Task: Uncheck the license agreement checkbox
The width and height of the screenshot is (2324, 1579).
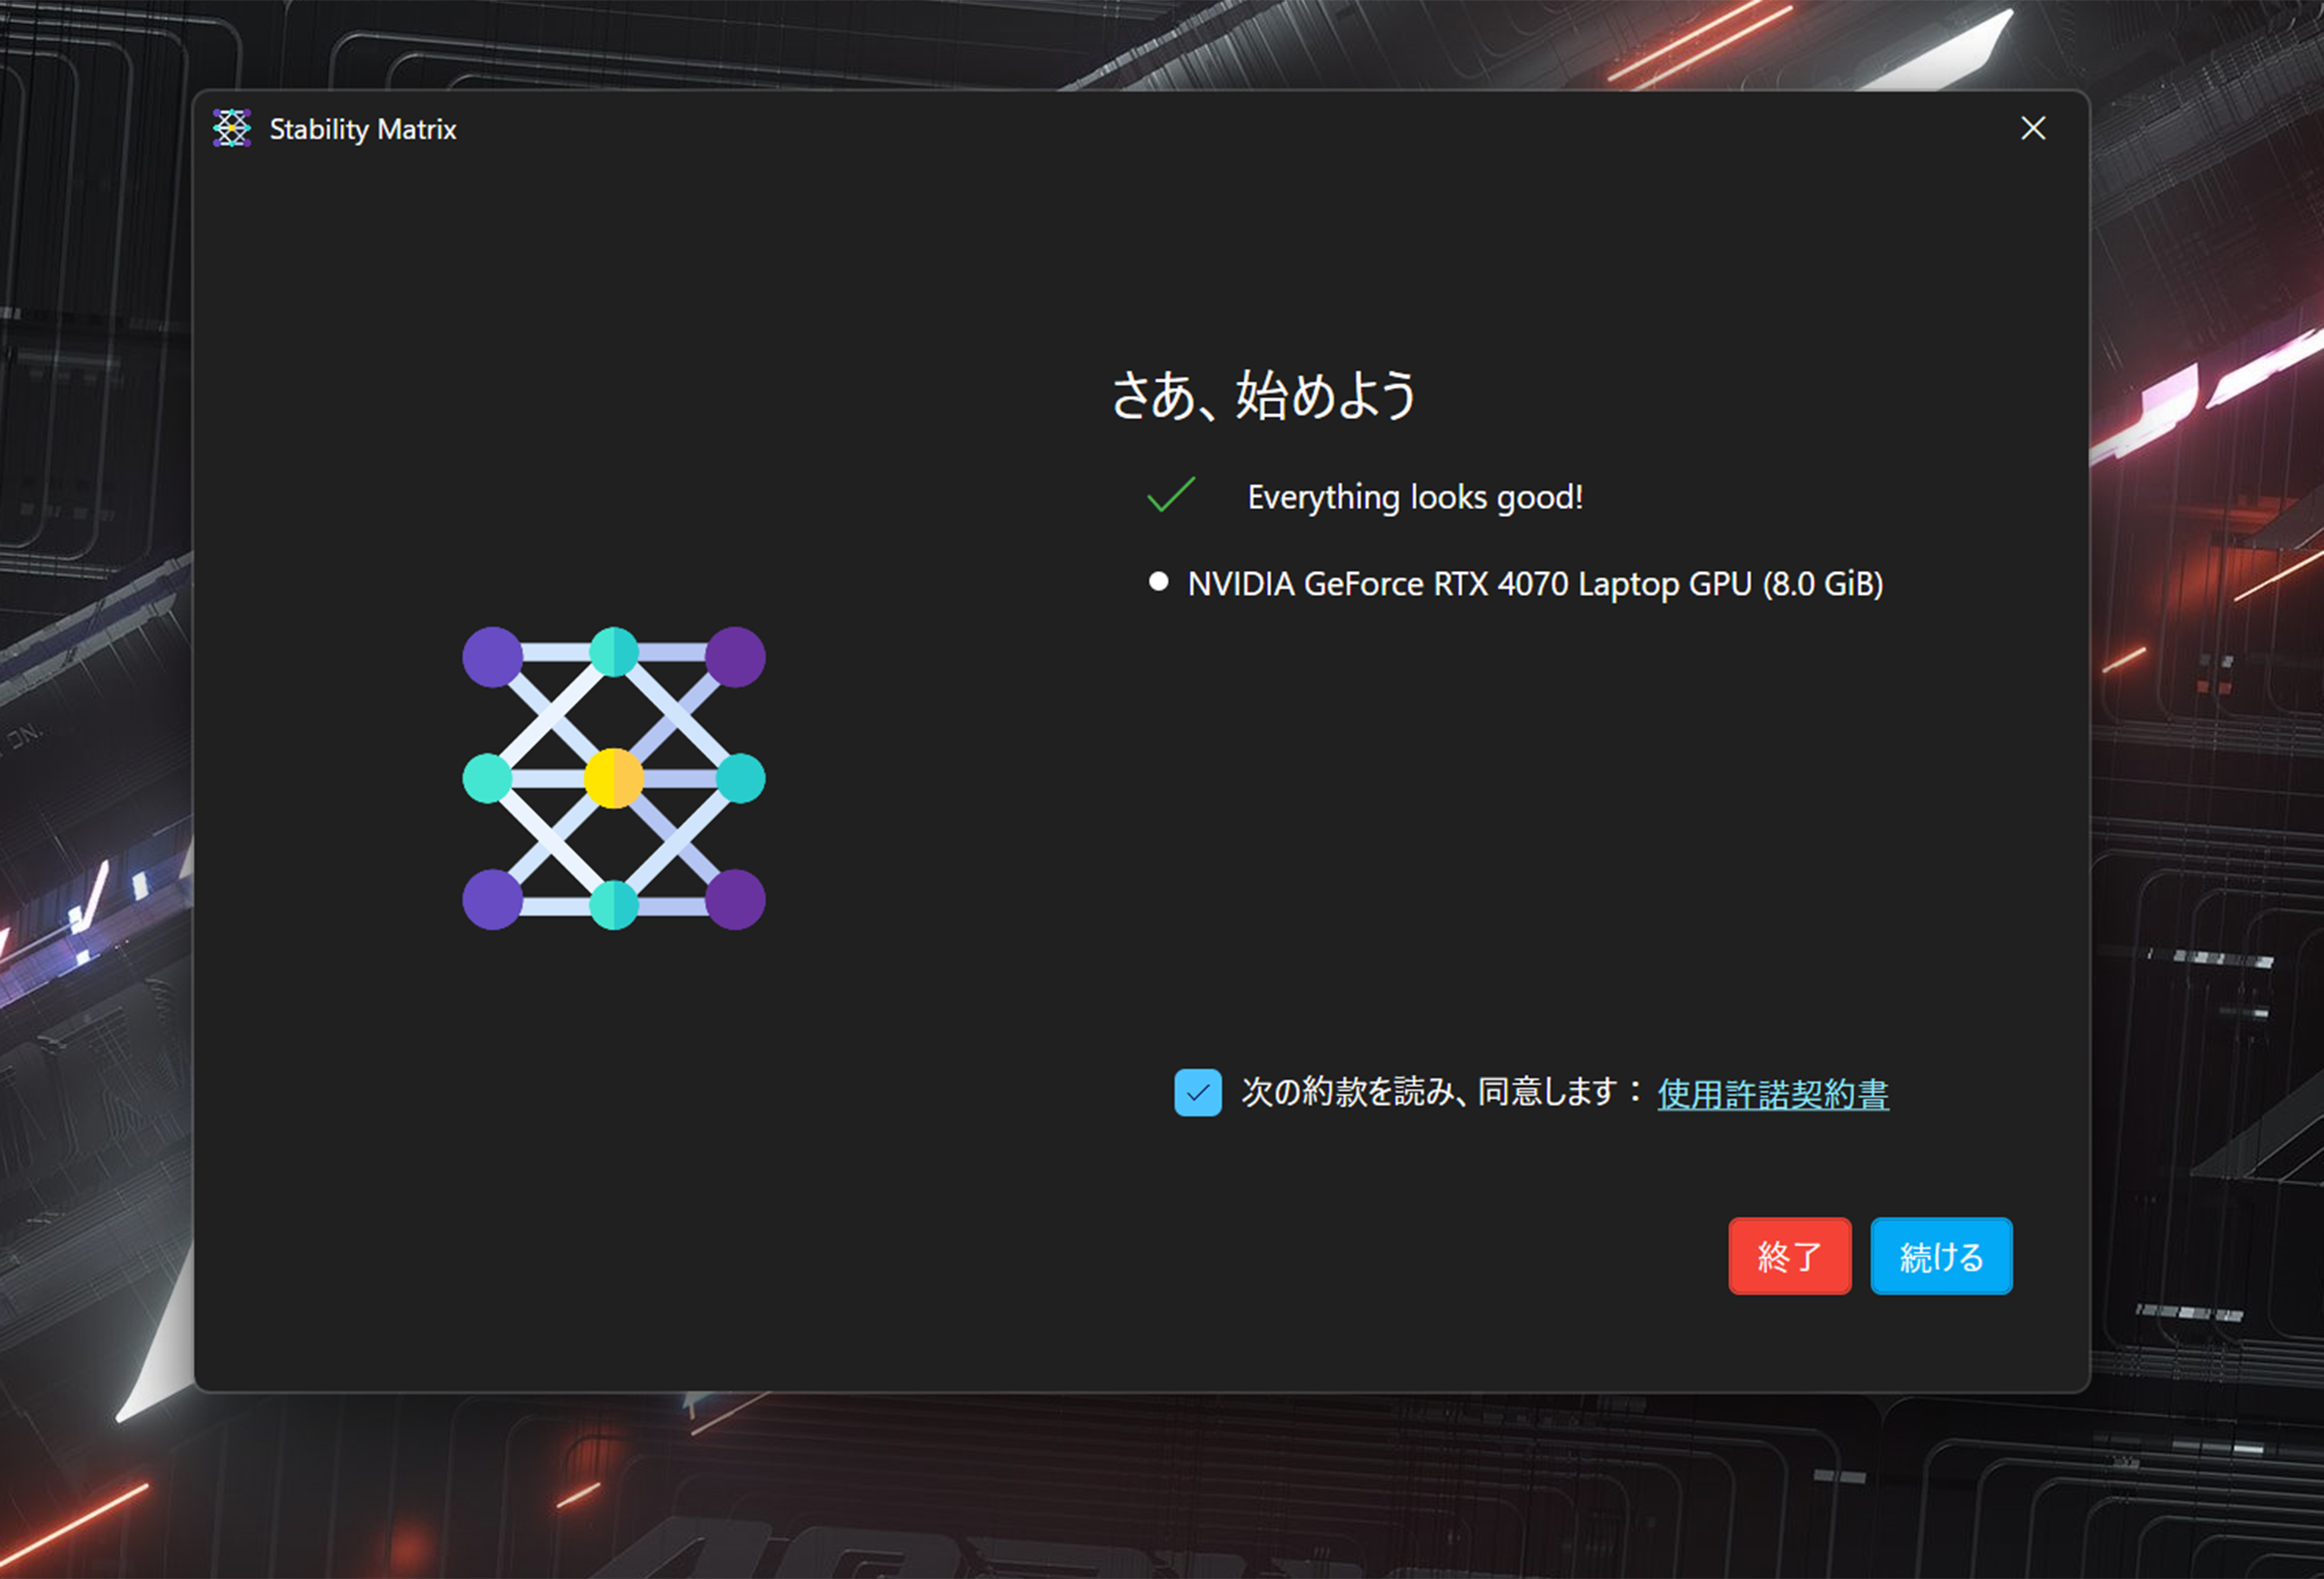Action: click(x=1197, y=1092)
